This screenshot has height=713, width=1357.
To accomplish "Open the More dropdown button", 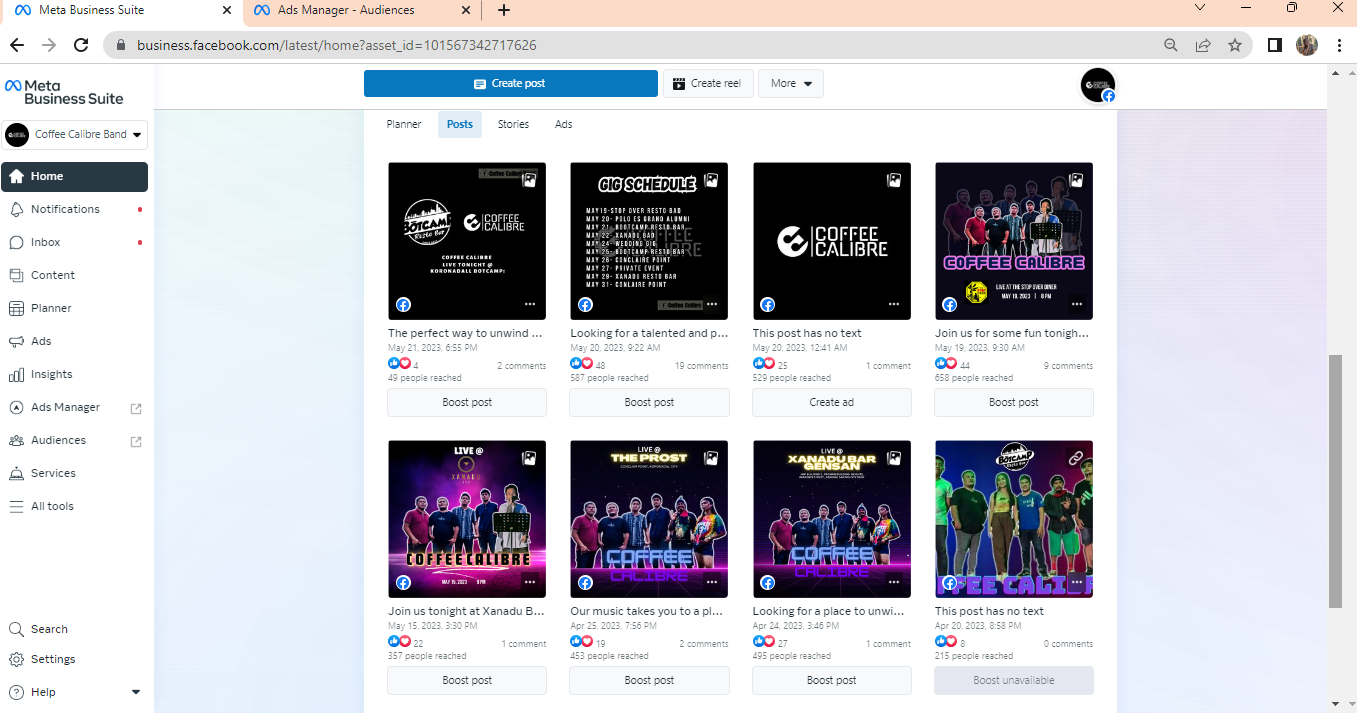I will (x=790, y=84).
